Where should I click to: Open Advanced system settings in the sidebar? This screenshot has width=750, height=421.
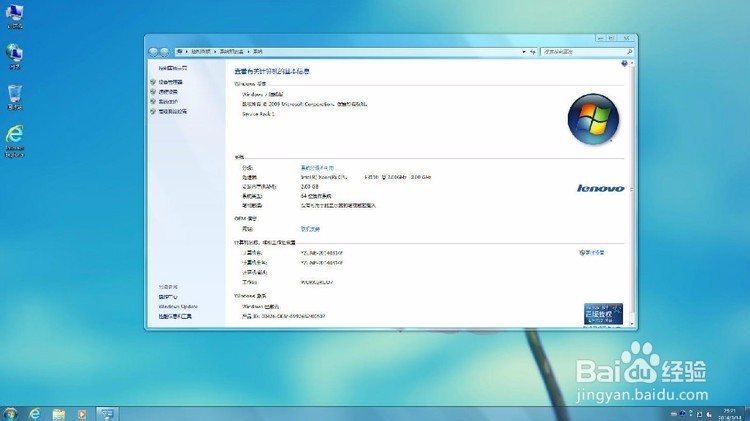173,111
